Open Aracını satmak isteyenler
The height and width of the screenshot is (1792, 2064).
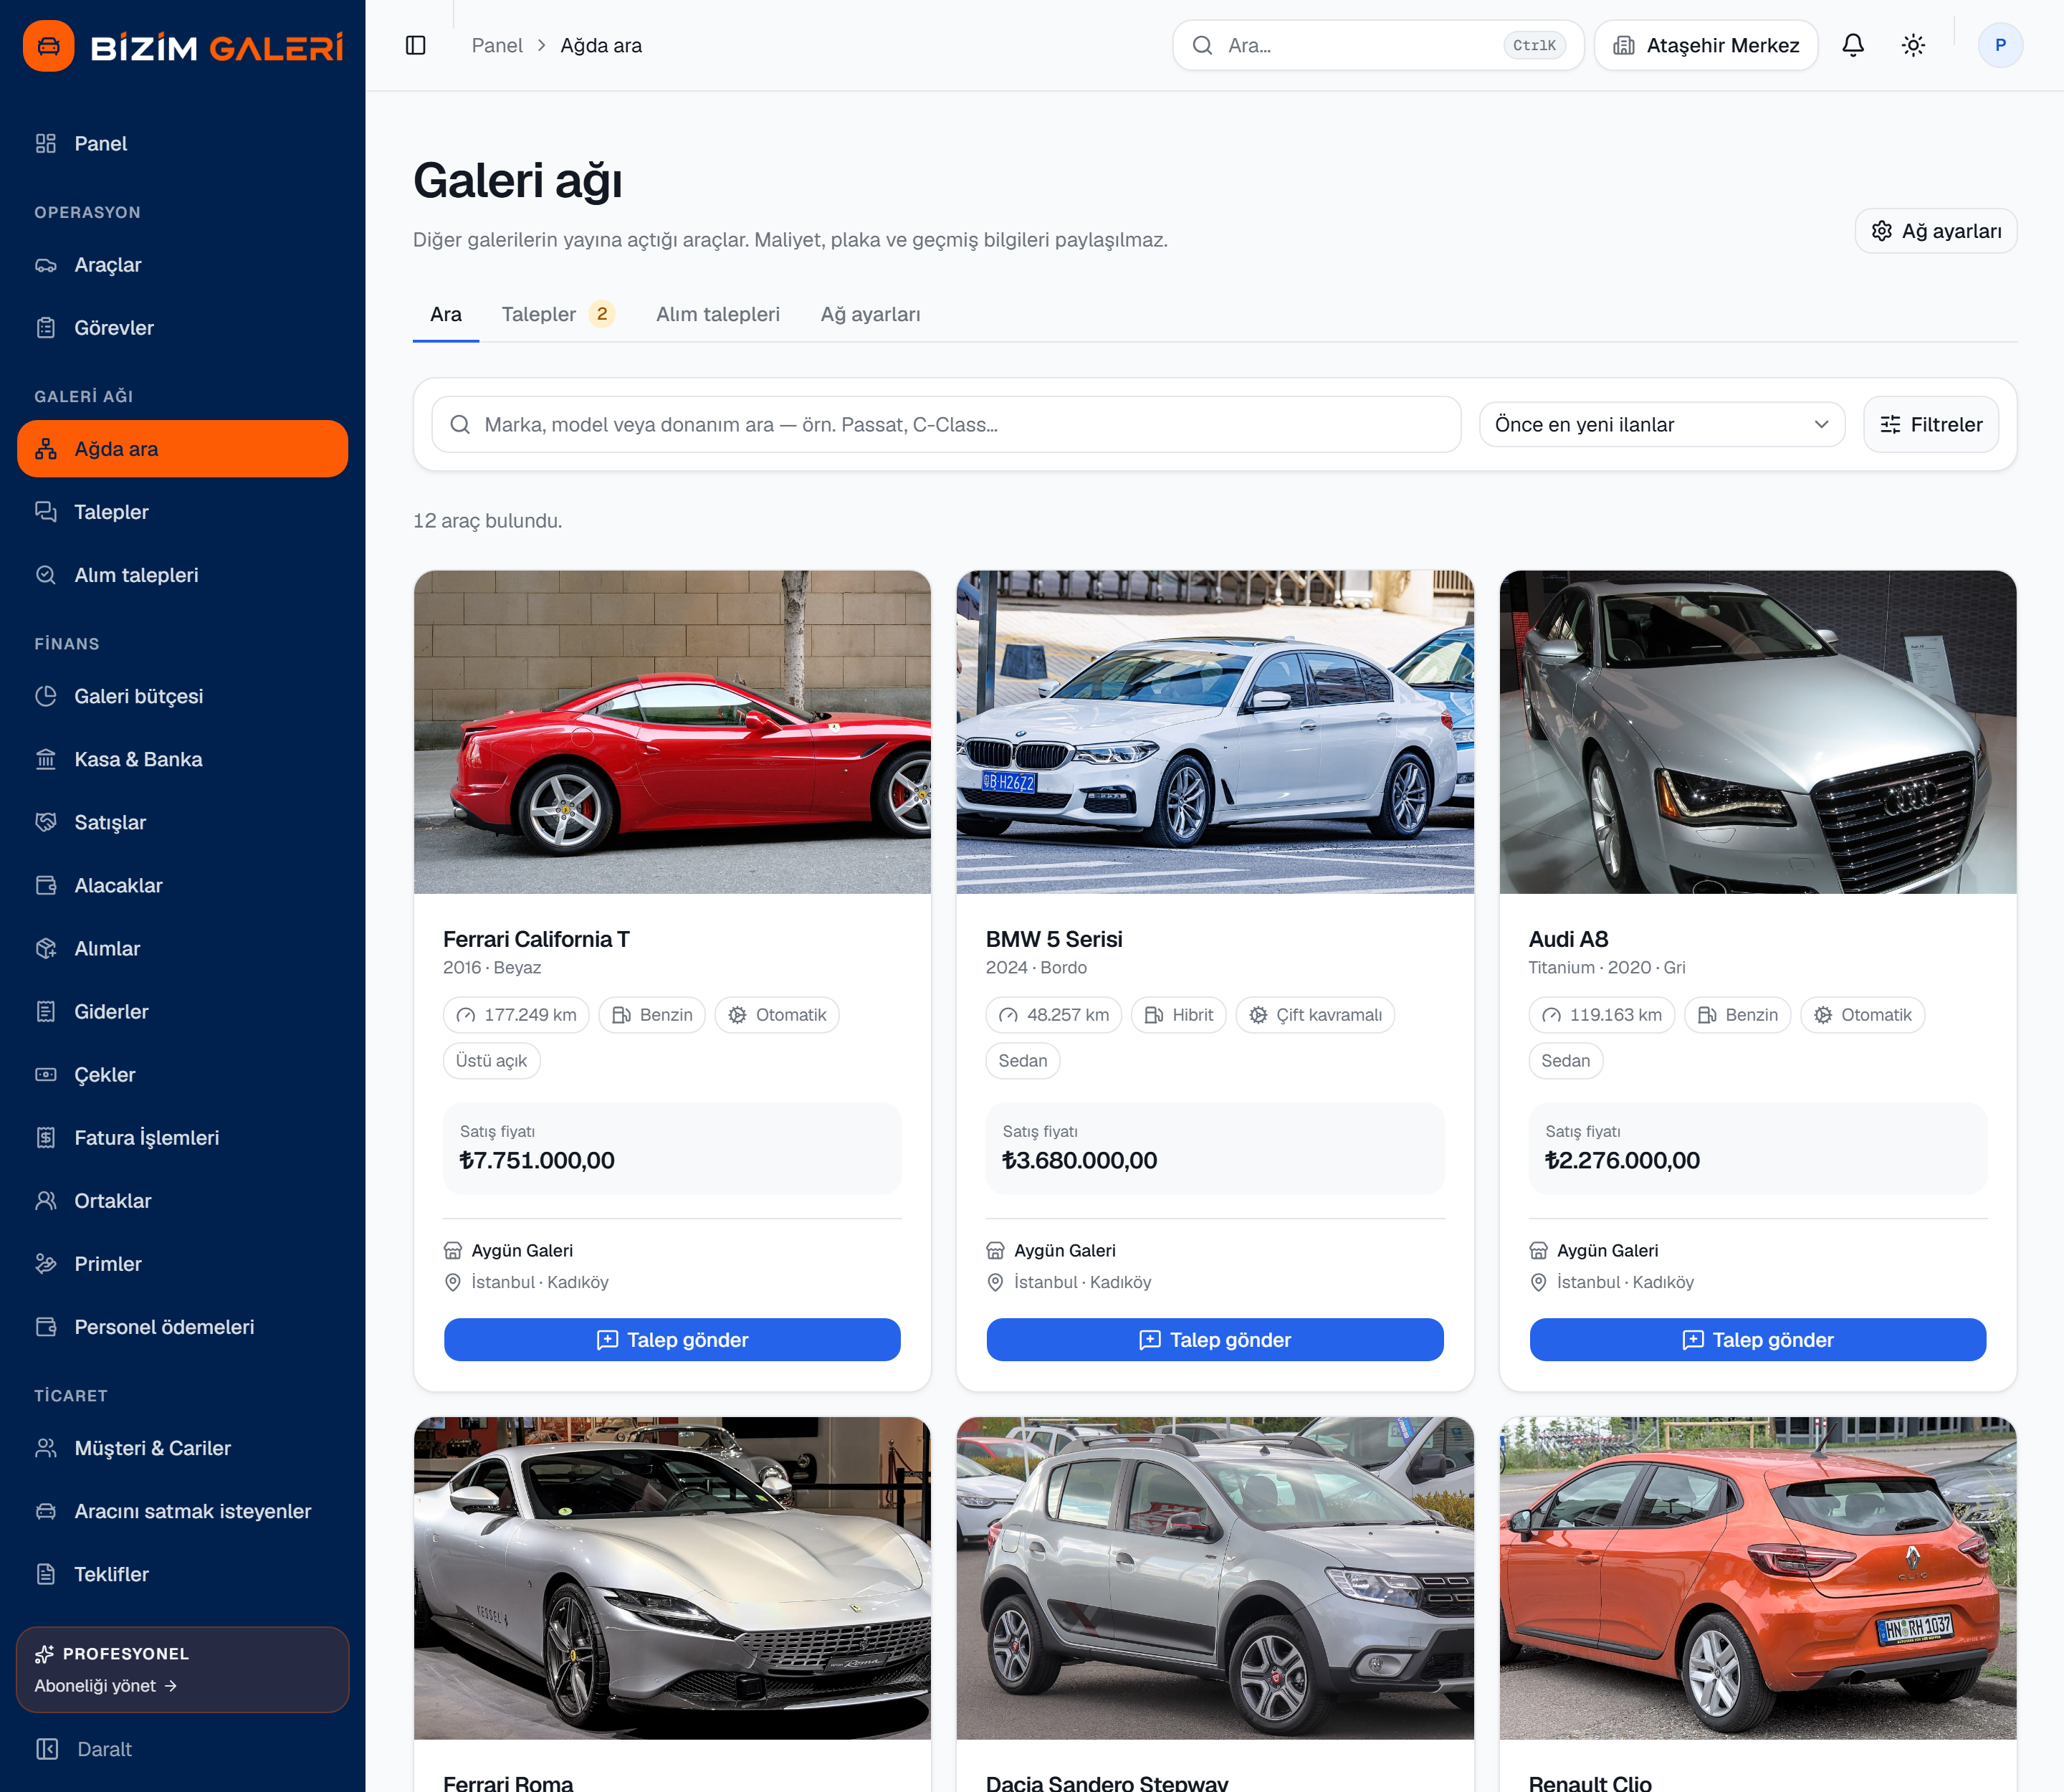coord(182,1511)
